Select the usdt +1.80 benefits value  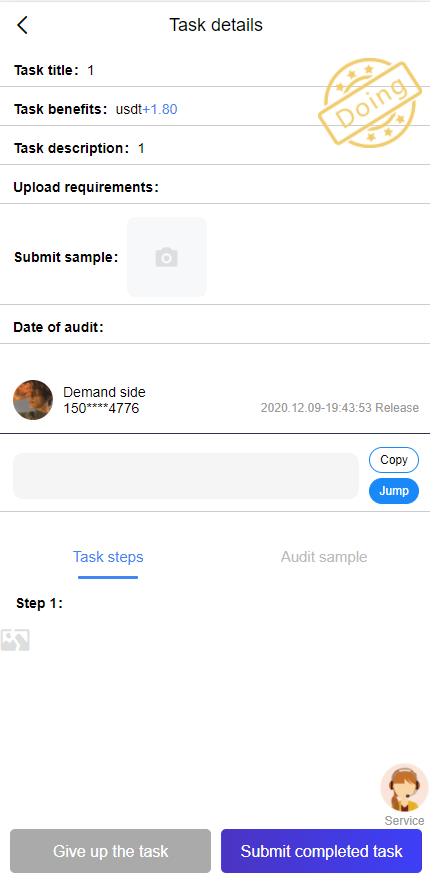click(147, 109)
